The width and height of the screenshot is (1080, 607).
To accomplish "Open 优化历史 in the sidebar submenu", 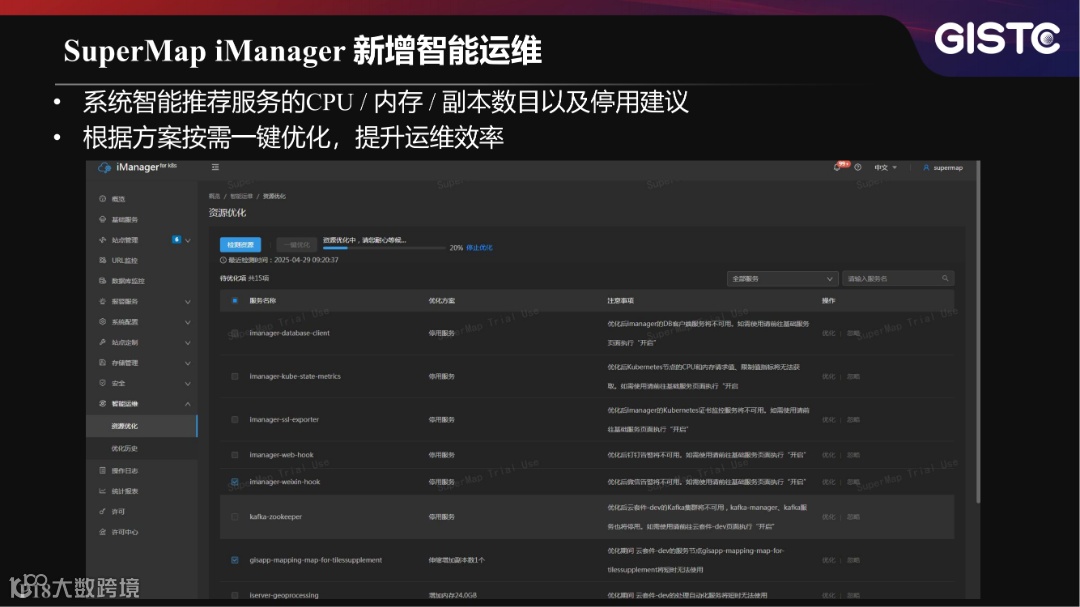I will click(x=142, y=449).
